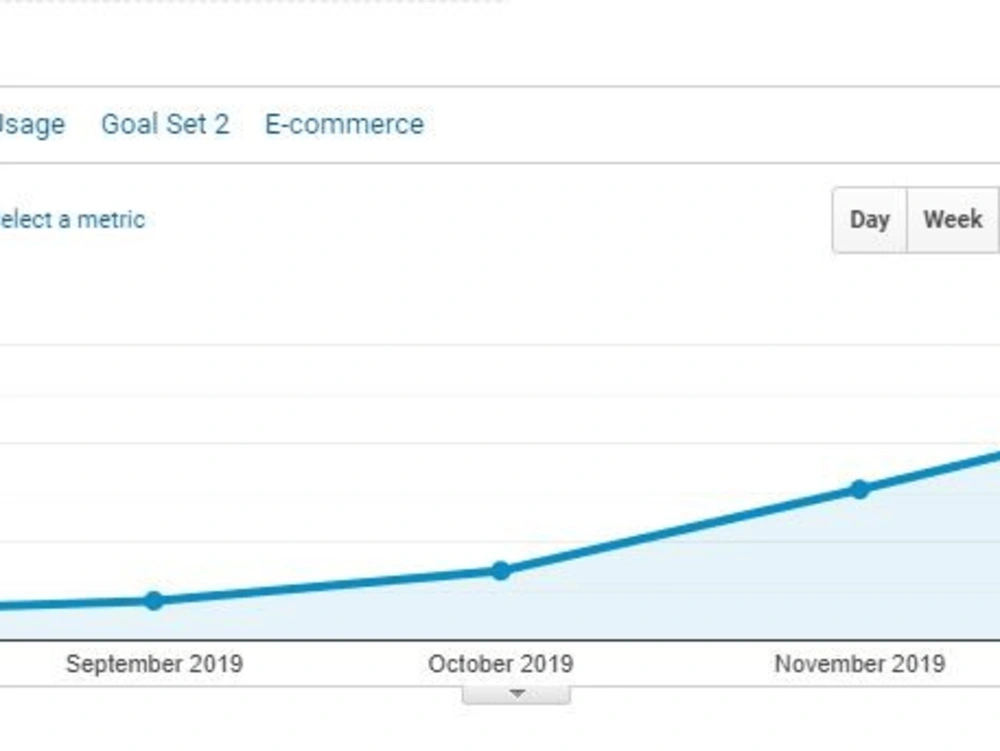Click the September 2019 axis label
1000x751 pixels.
click(x=154, y=664)
